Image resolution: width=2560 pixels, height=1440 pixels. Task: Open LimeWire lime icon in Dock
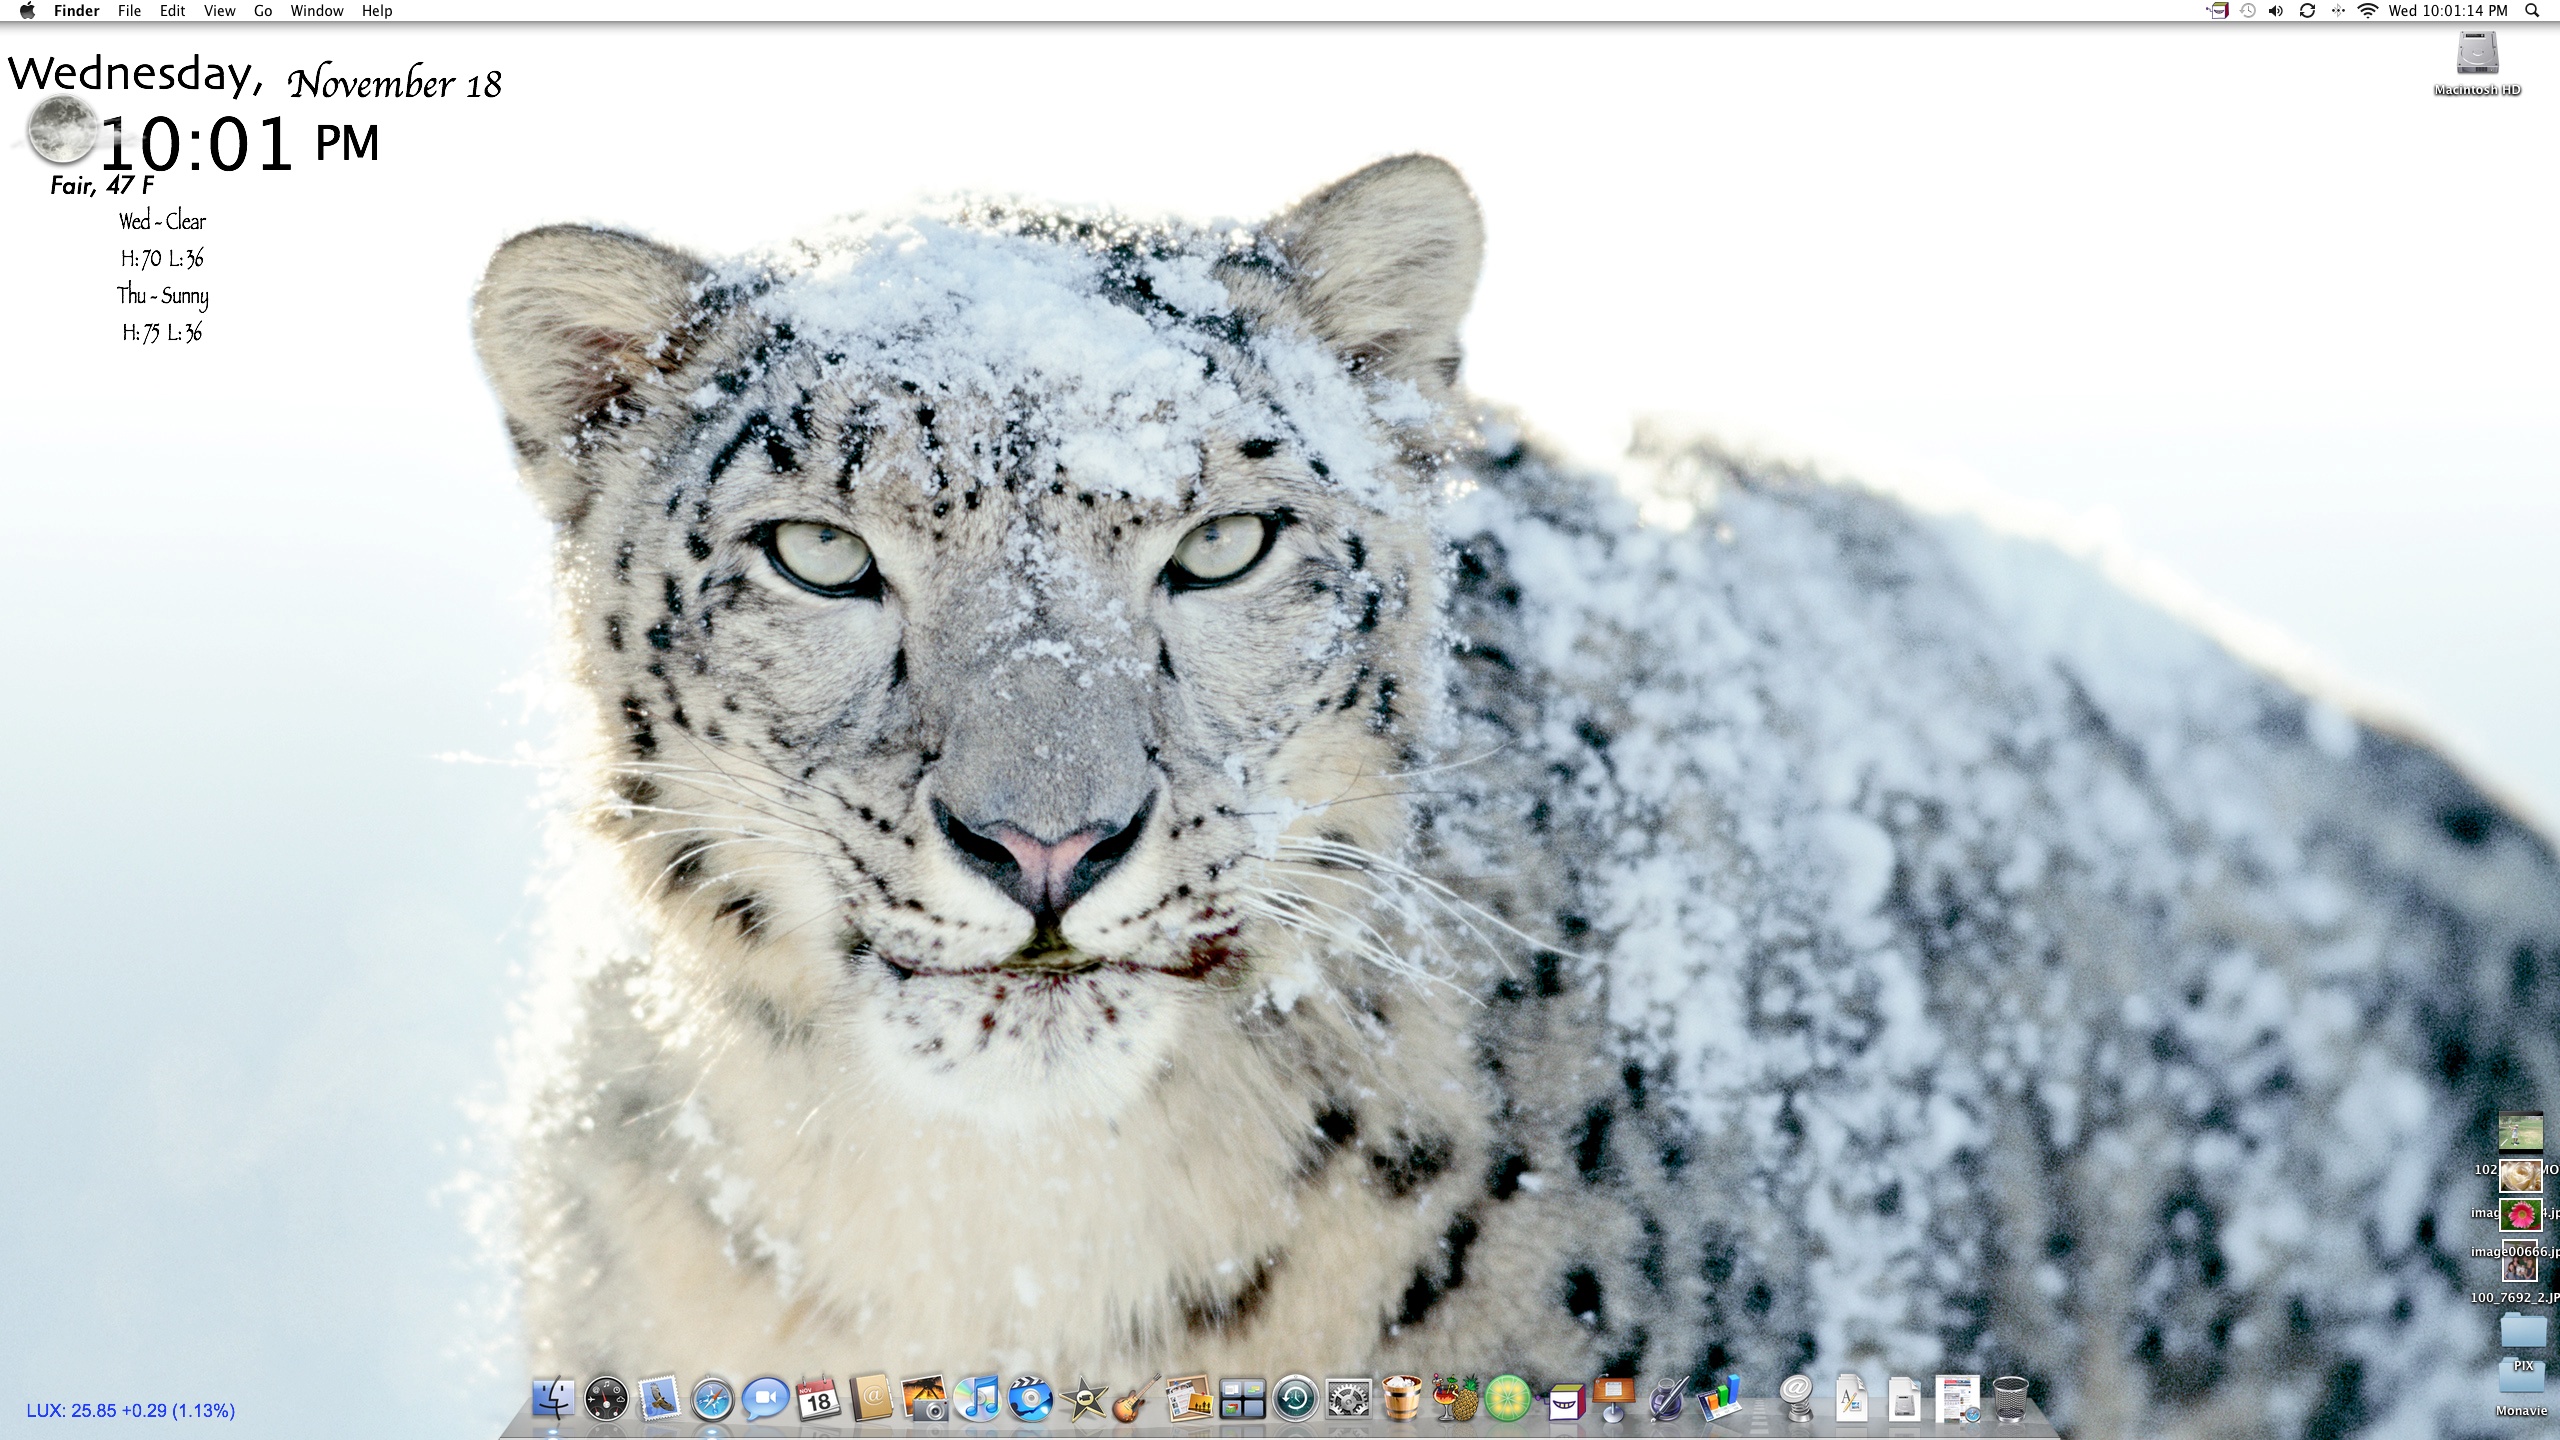tap(1508, 1397)
